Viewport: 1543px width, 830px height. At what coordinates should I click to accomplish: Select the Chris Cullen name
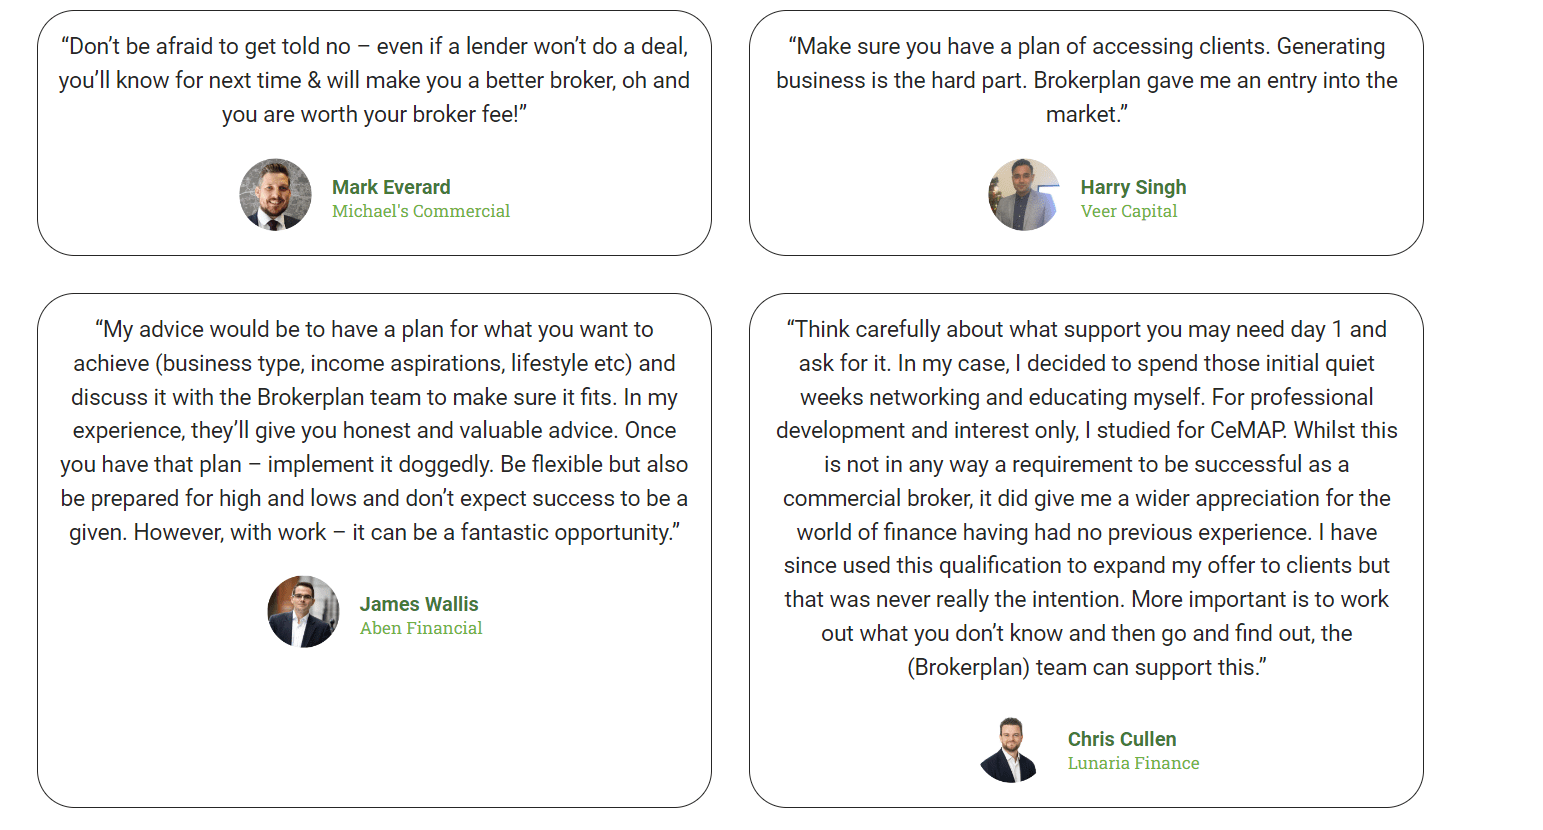pos(1122,739)
